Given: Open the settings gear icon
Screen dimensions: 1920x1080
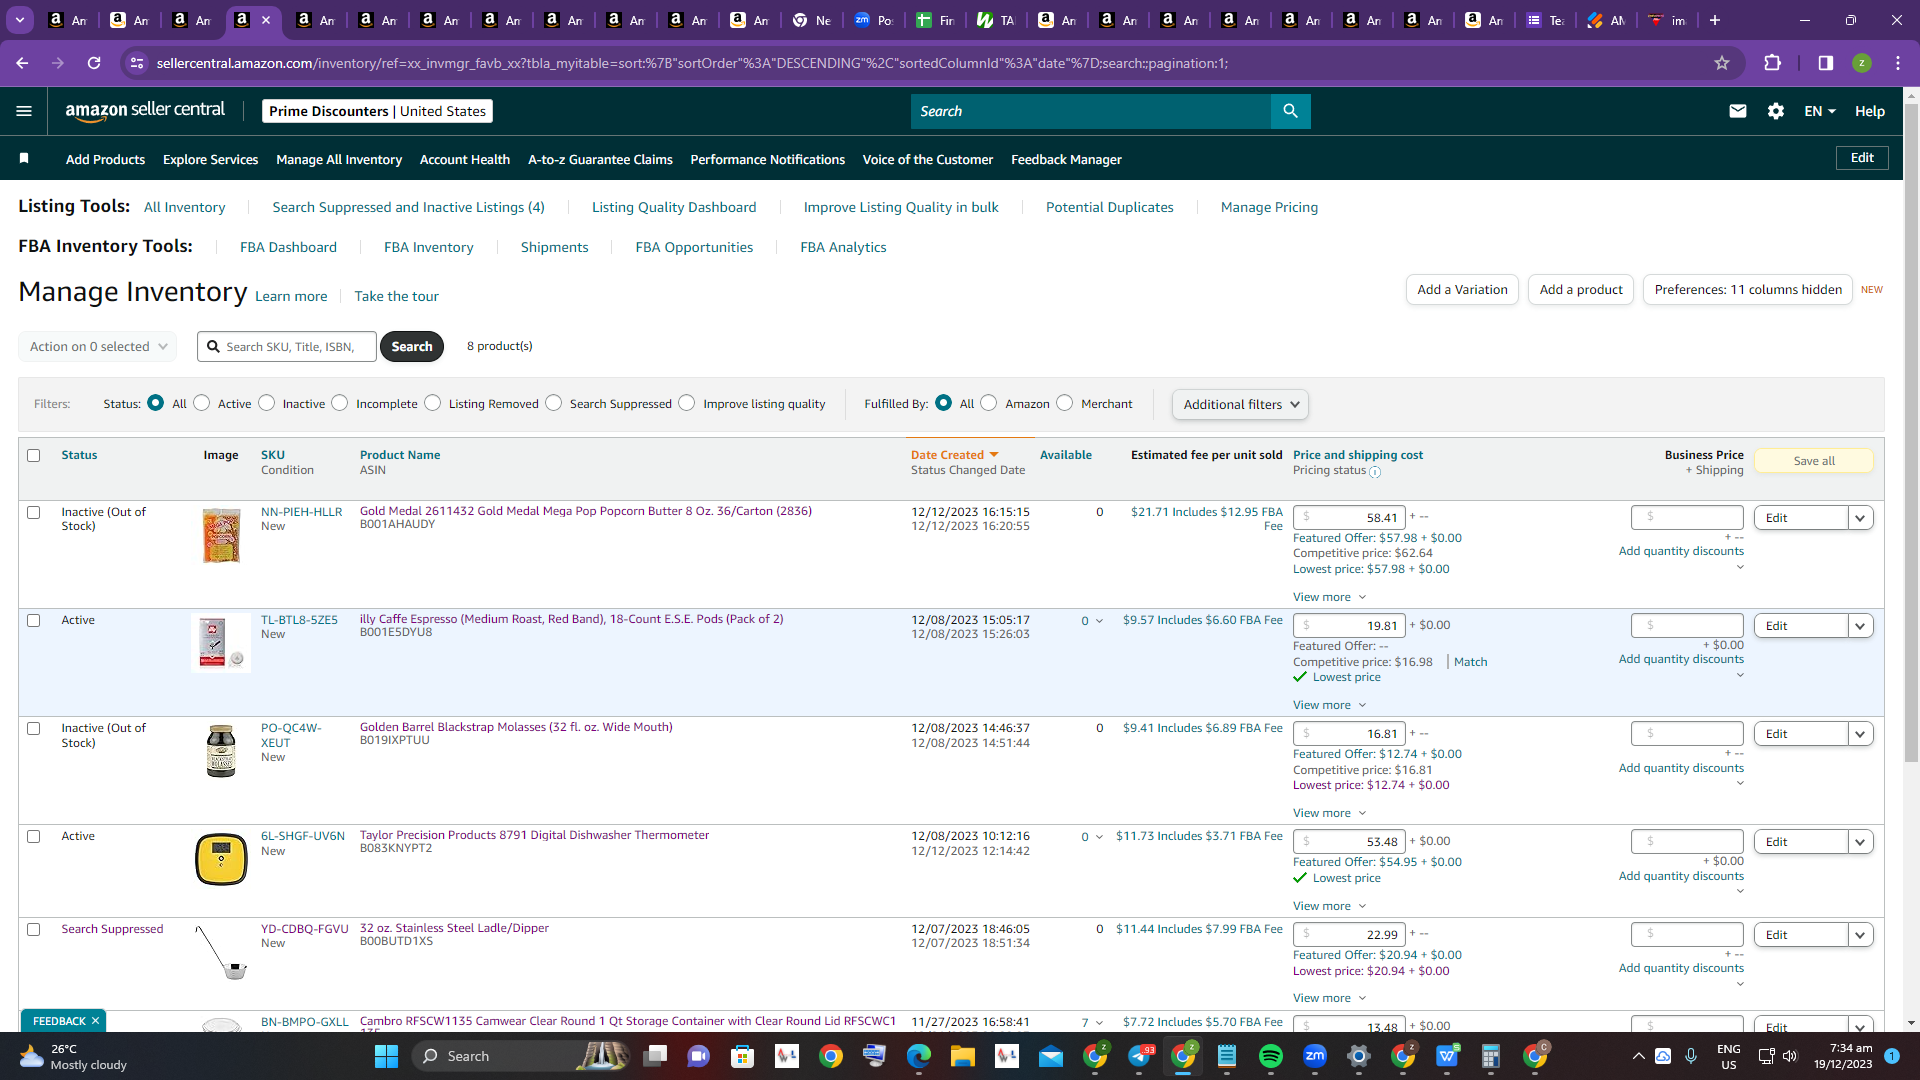Looking at the screenshot, I should [1776, 111].
